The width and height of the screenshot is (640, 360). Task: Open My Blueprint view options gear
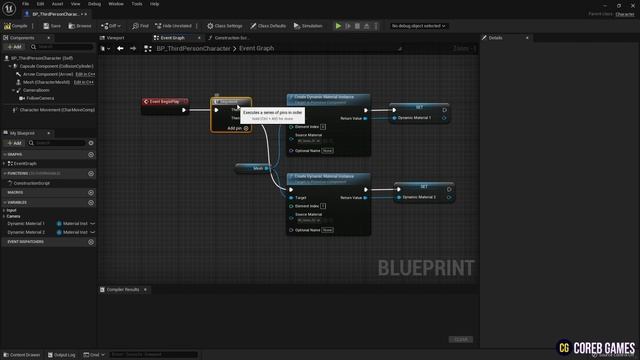coord(91,143)
